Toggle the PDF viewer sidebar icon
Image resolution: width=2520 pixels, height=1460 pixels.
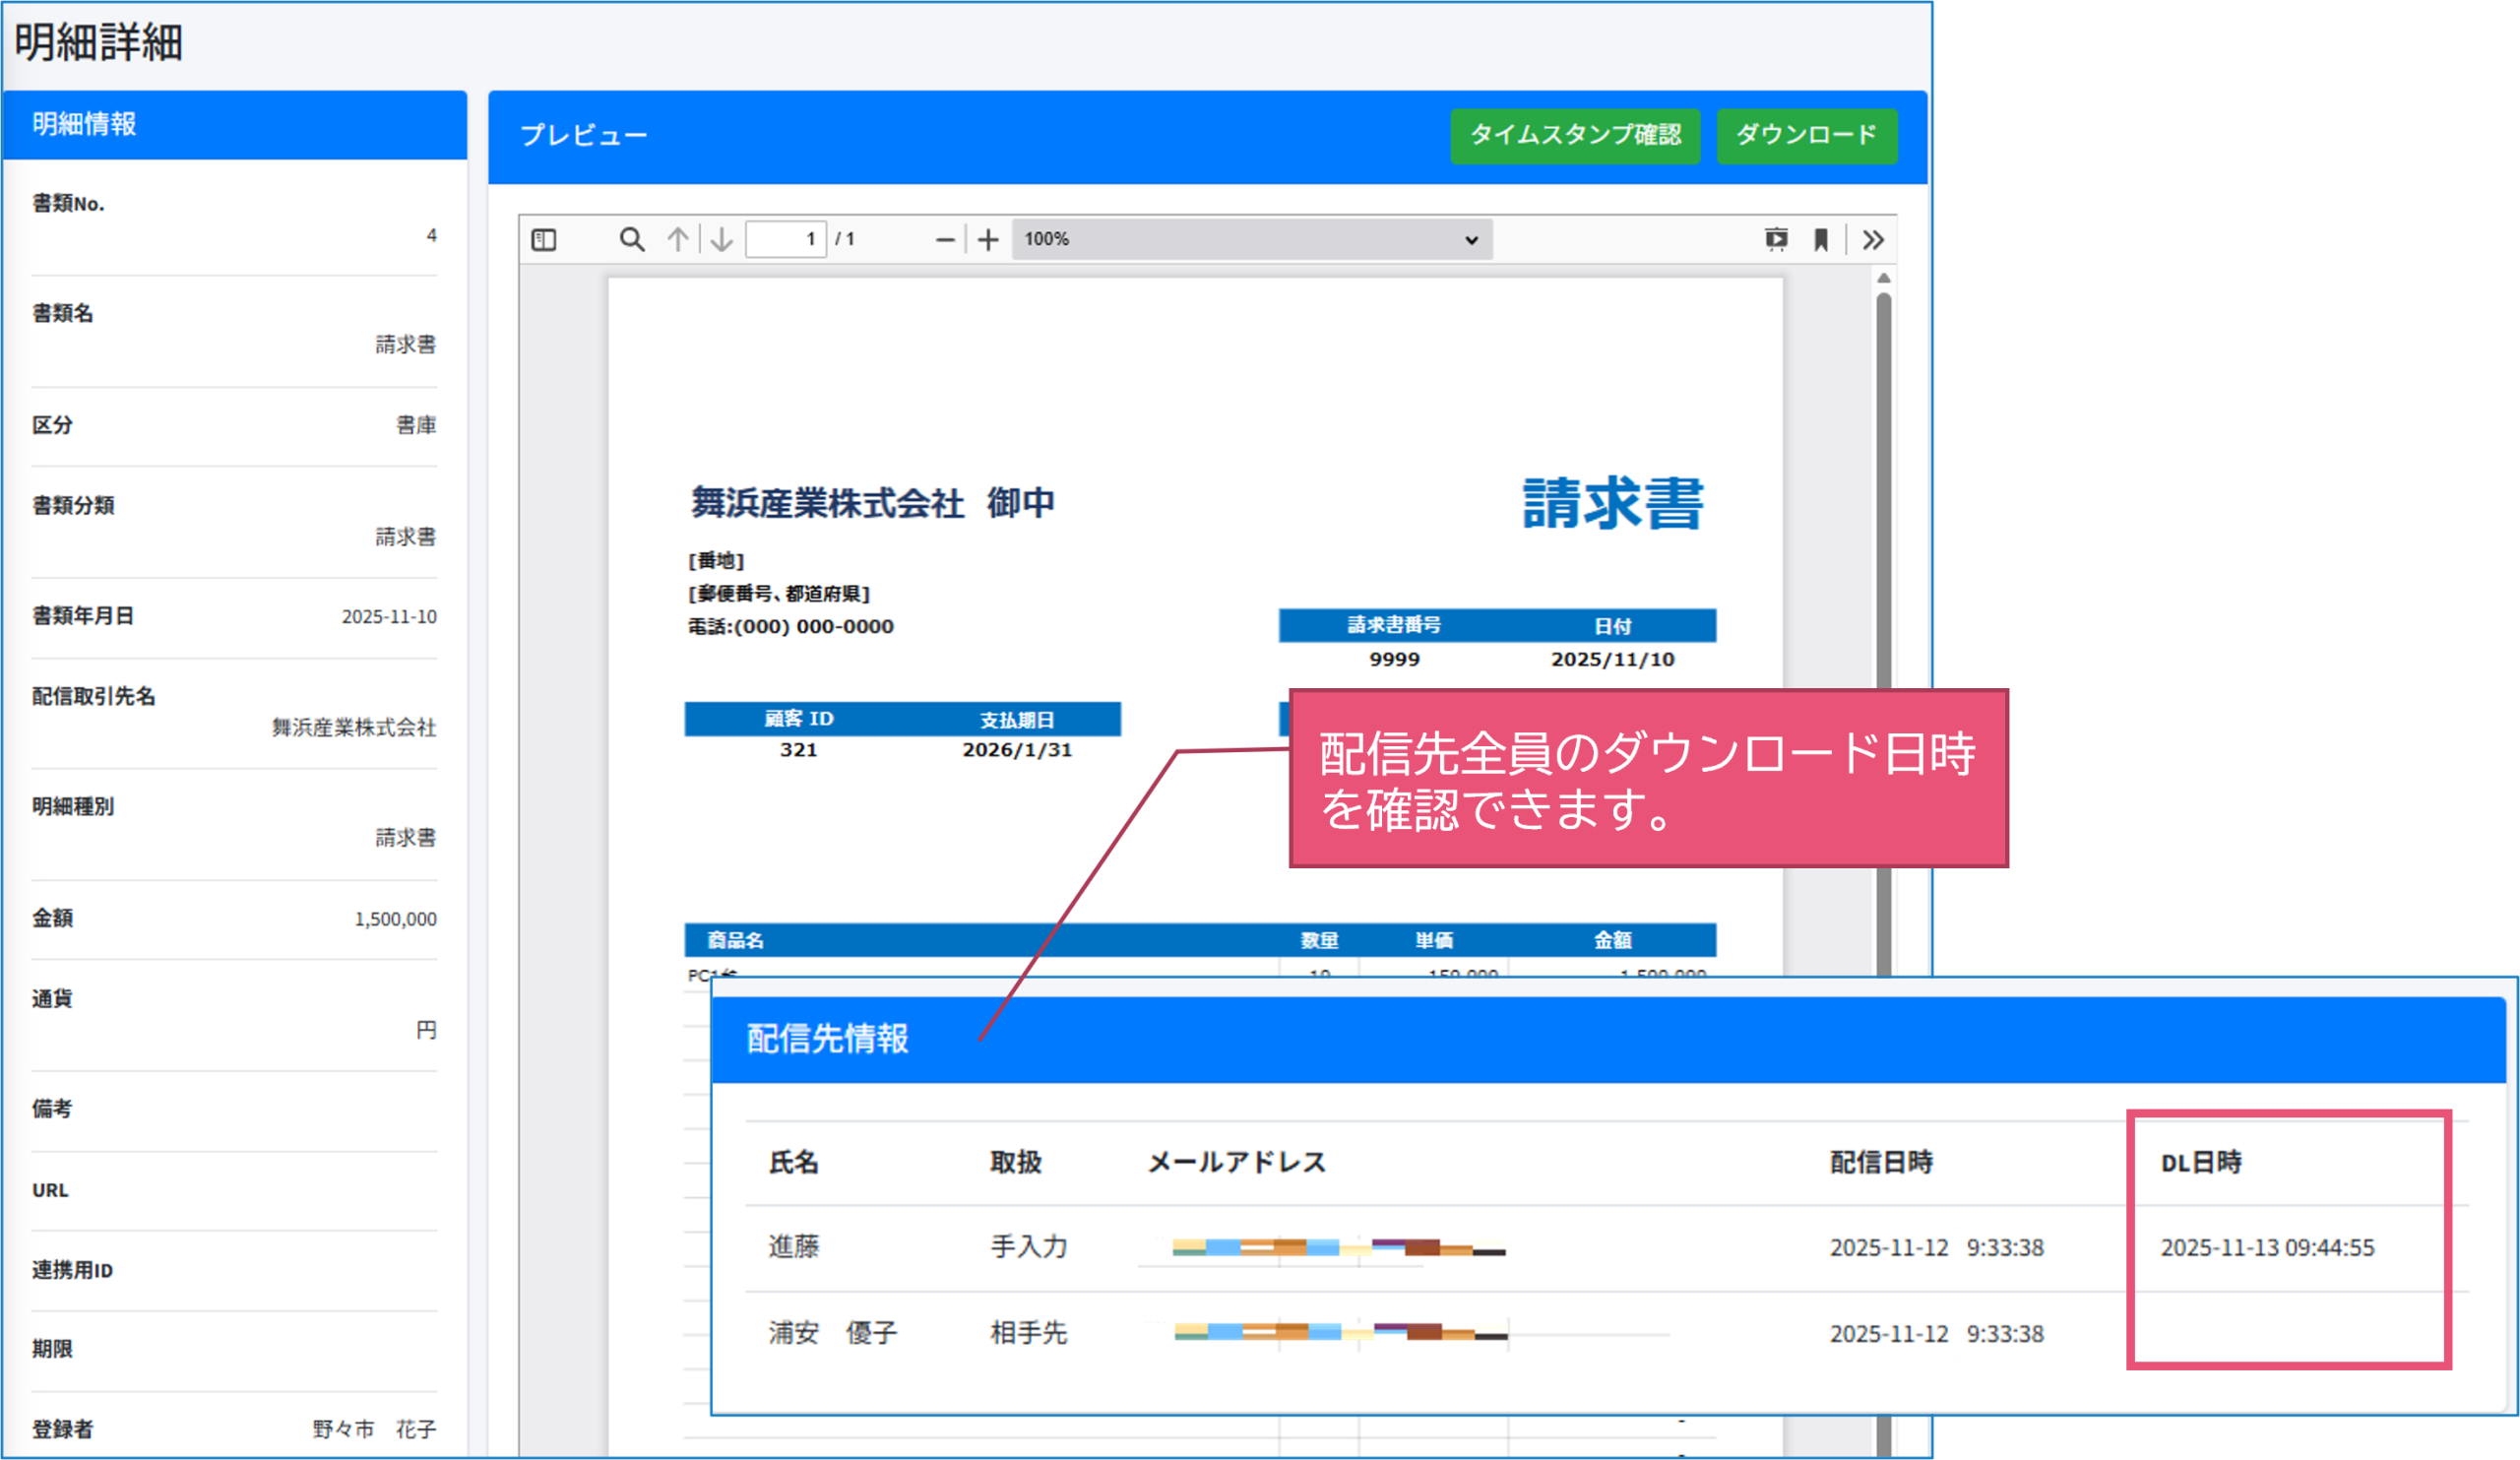pyautogui.click(x=544, y=240)
